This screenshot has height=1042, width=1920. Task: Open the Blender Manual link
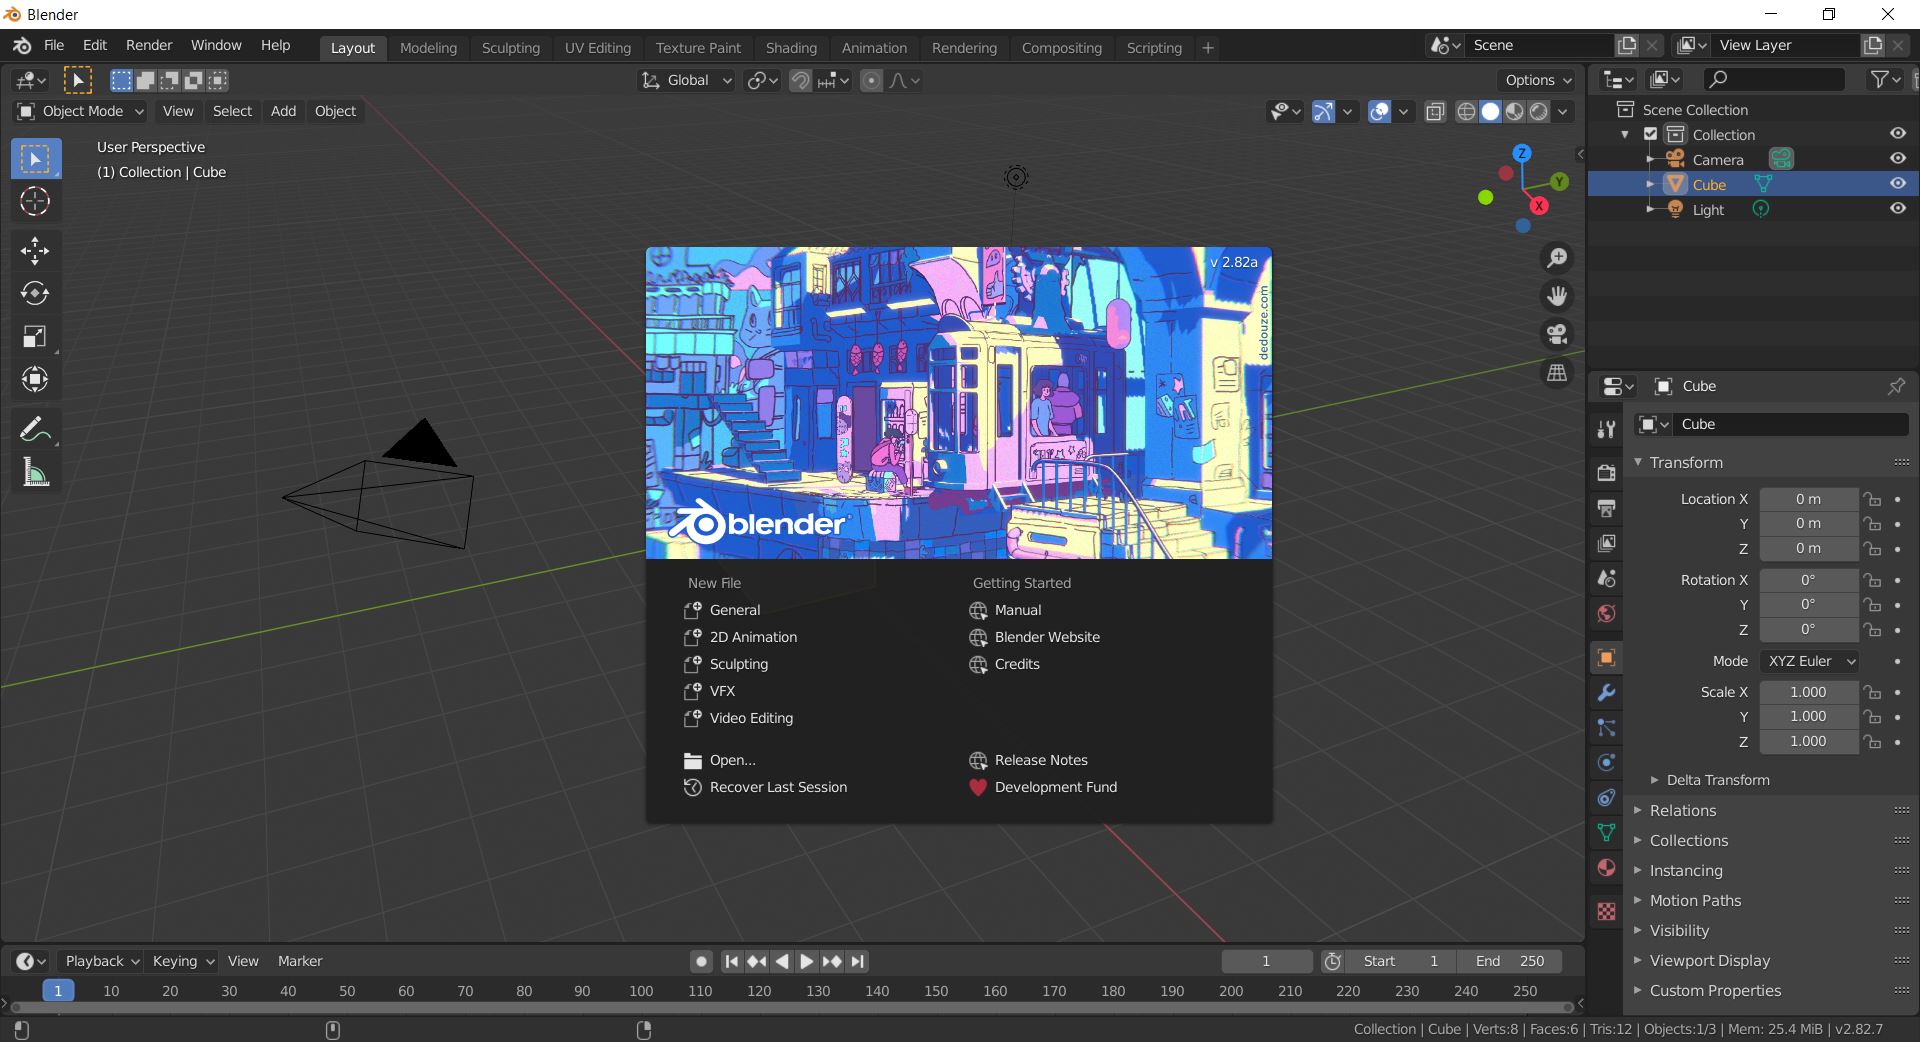point(1016,610)
